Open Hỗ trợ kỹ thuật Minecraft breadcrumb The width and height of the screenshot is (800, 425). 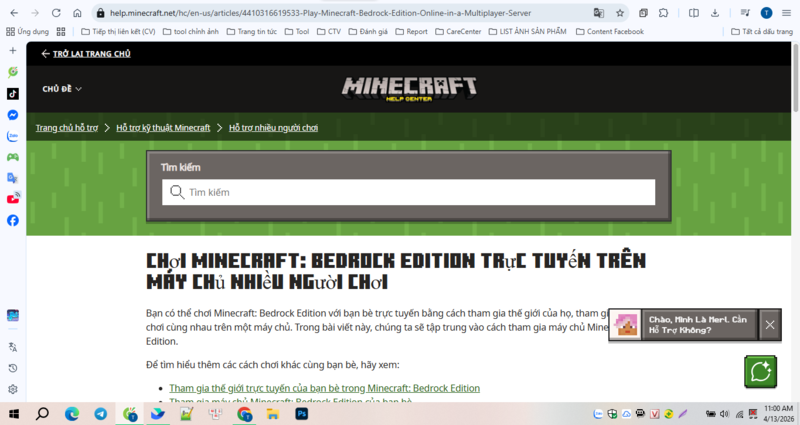163,128
